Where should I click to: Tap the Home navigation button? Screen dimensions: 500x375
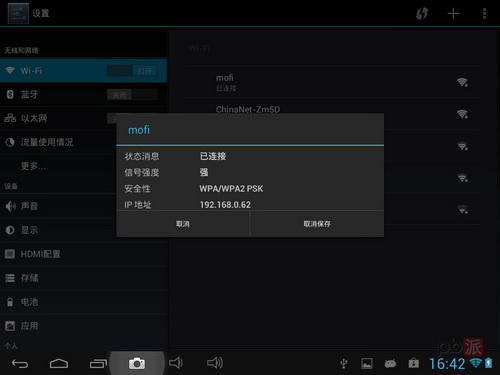(x=59, y=363)
